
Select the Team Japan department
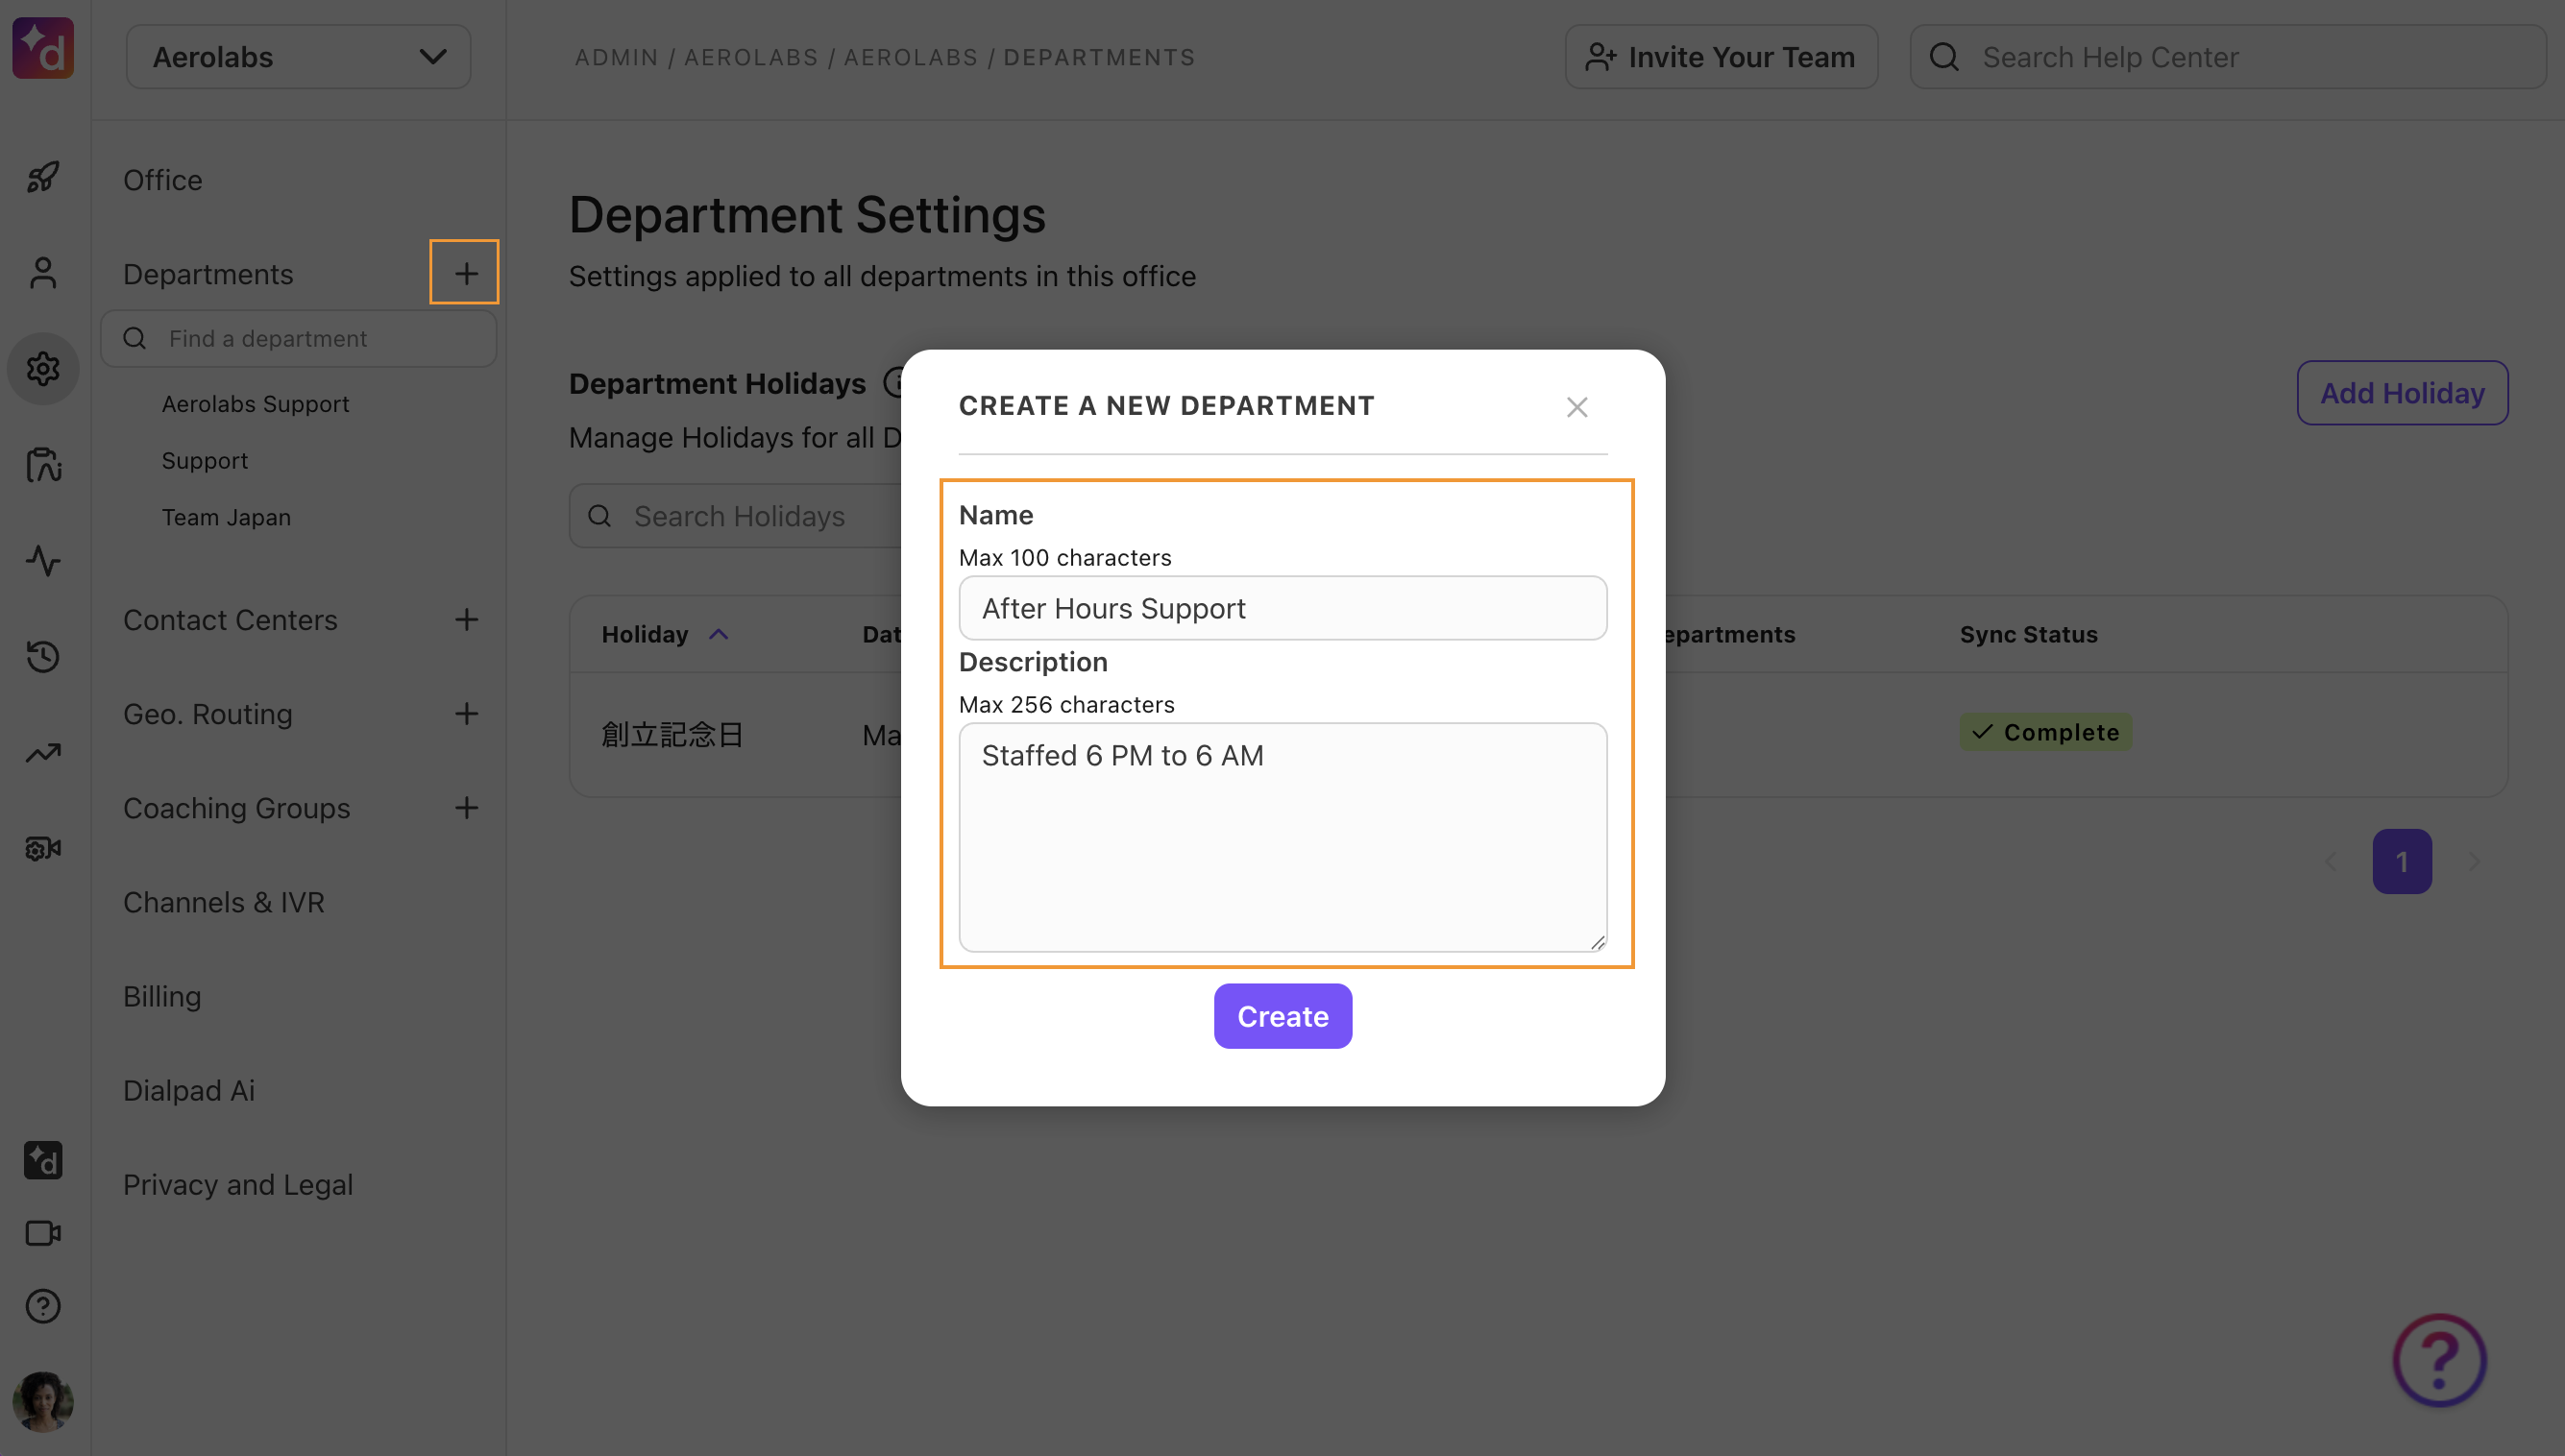[227, 517]
